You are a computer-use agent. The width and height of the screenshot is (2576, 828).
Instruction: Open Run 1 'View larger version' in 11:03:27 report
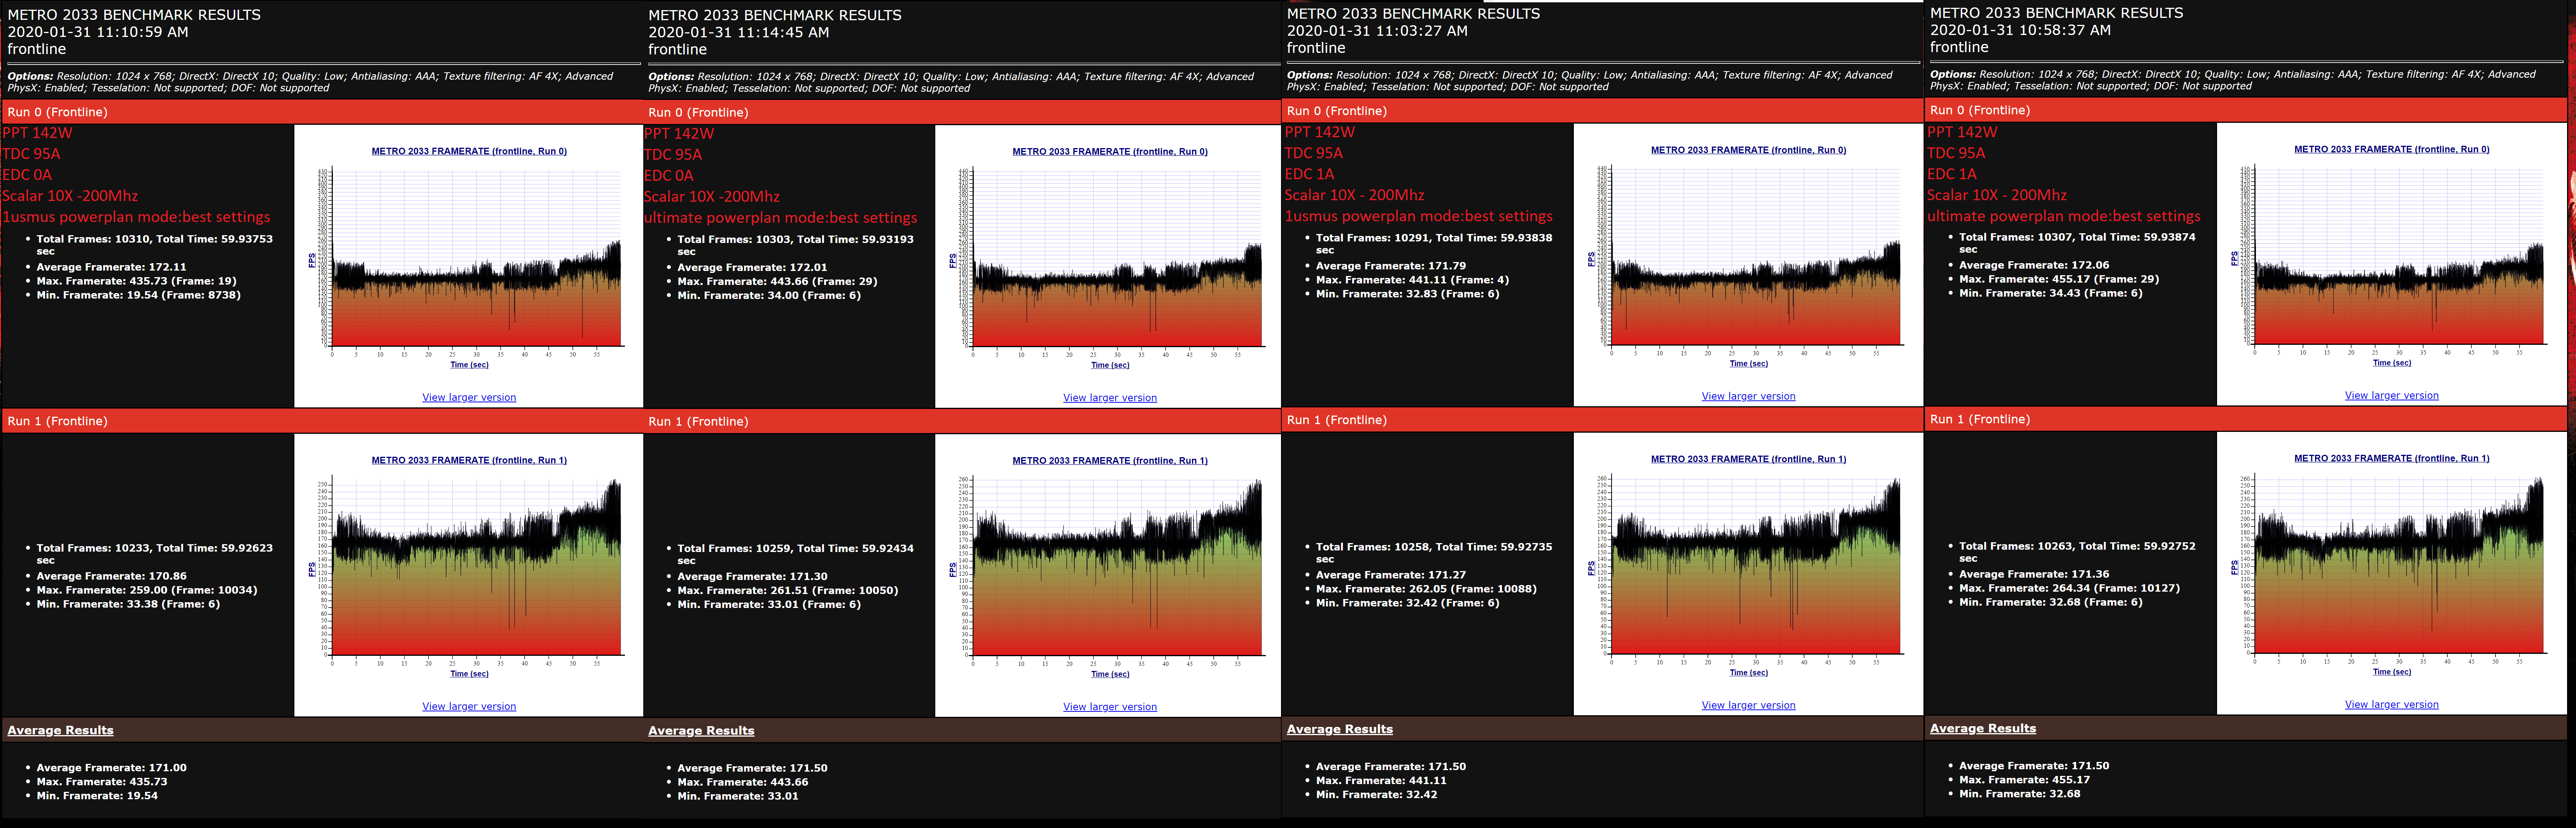pos(1748,705)
